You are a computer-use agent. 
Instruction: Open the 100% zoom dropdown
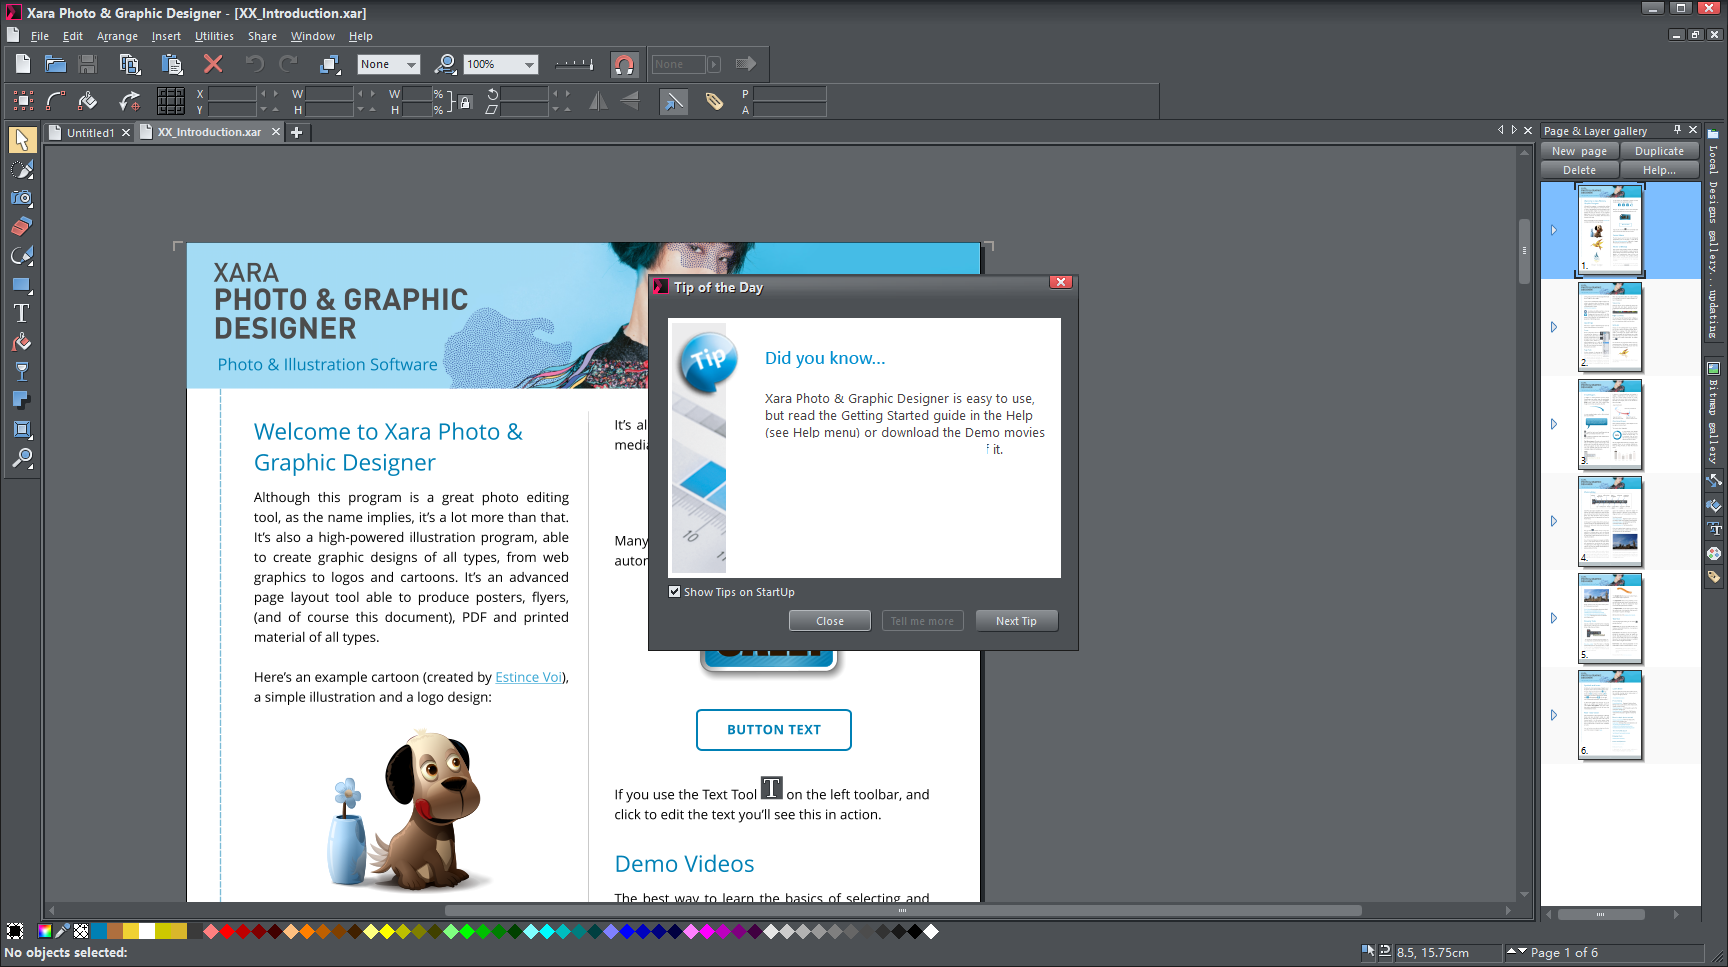coord(501,64)
